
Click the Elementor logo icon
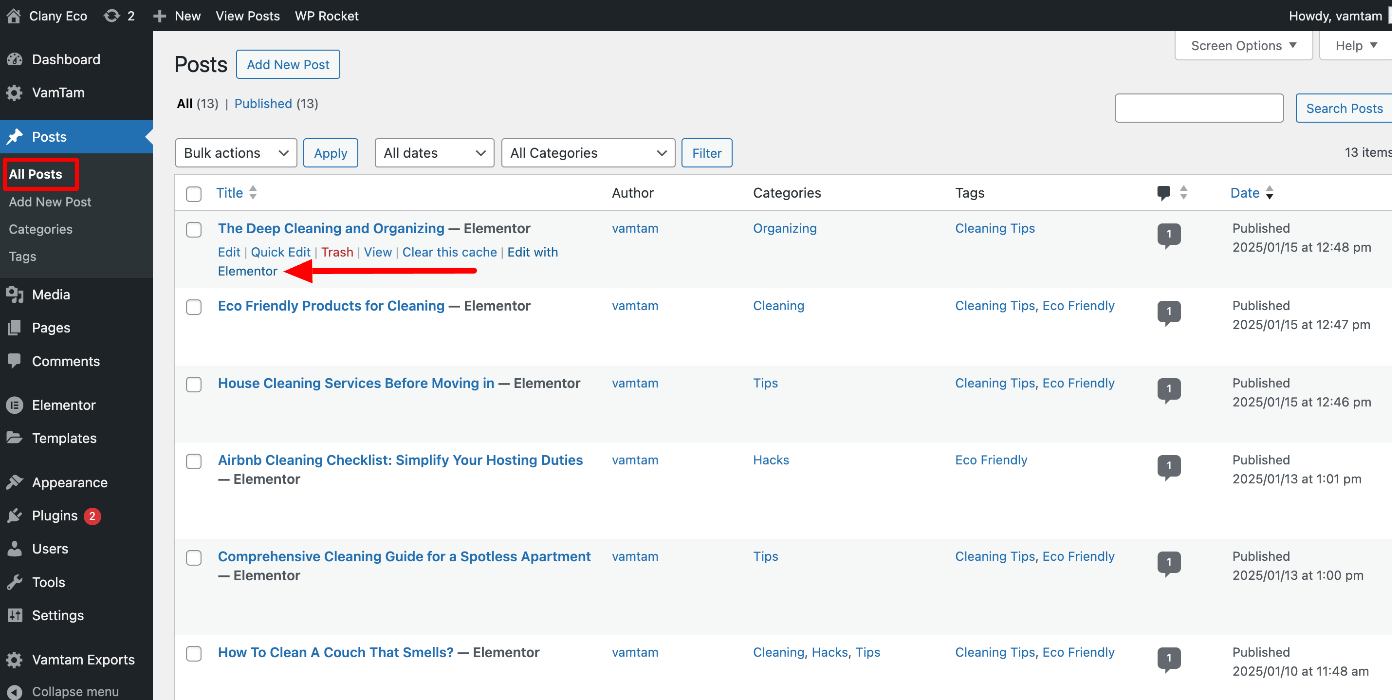click(14, 405)
